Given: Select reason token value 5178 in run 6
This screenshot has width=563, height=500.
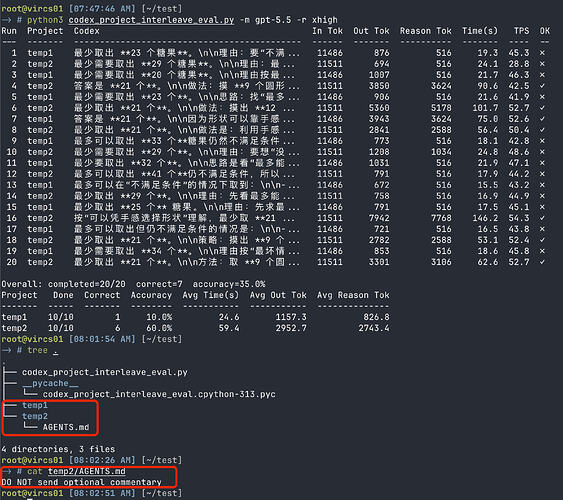Looking at the screenshot, I should pos(441,108).
